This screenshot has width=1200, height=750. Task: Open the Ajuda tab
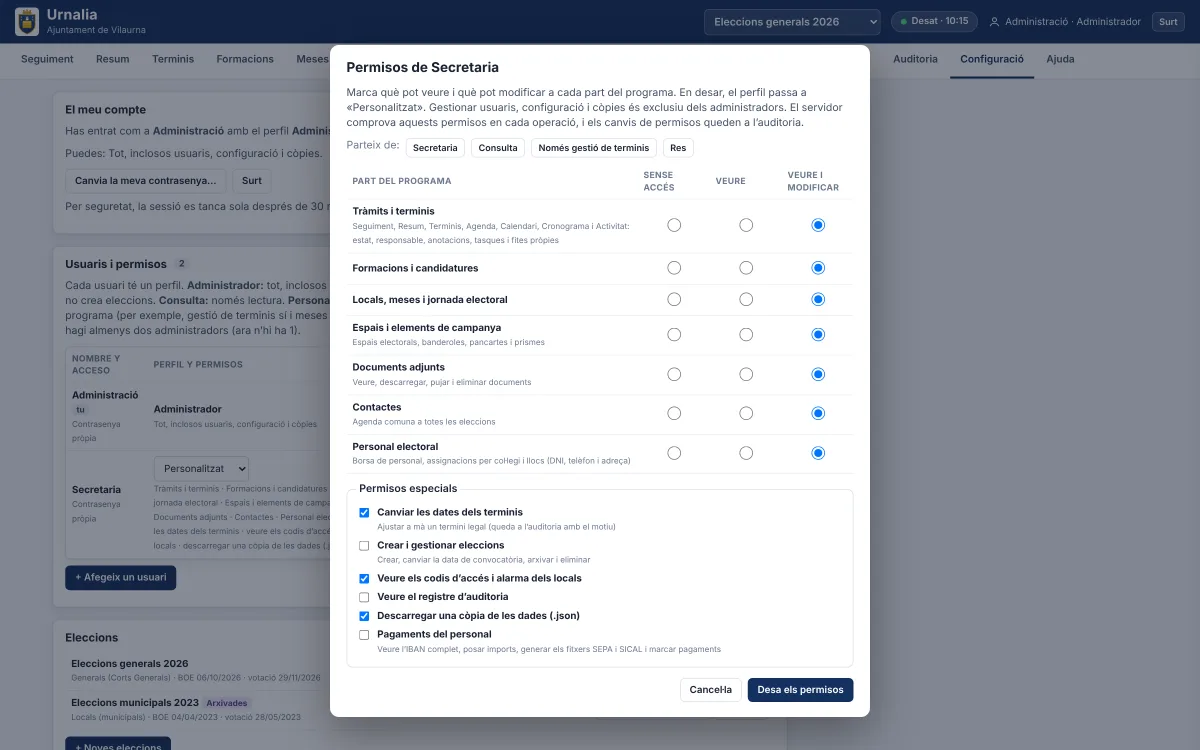tap(1060, 59)
